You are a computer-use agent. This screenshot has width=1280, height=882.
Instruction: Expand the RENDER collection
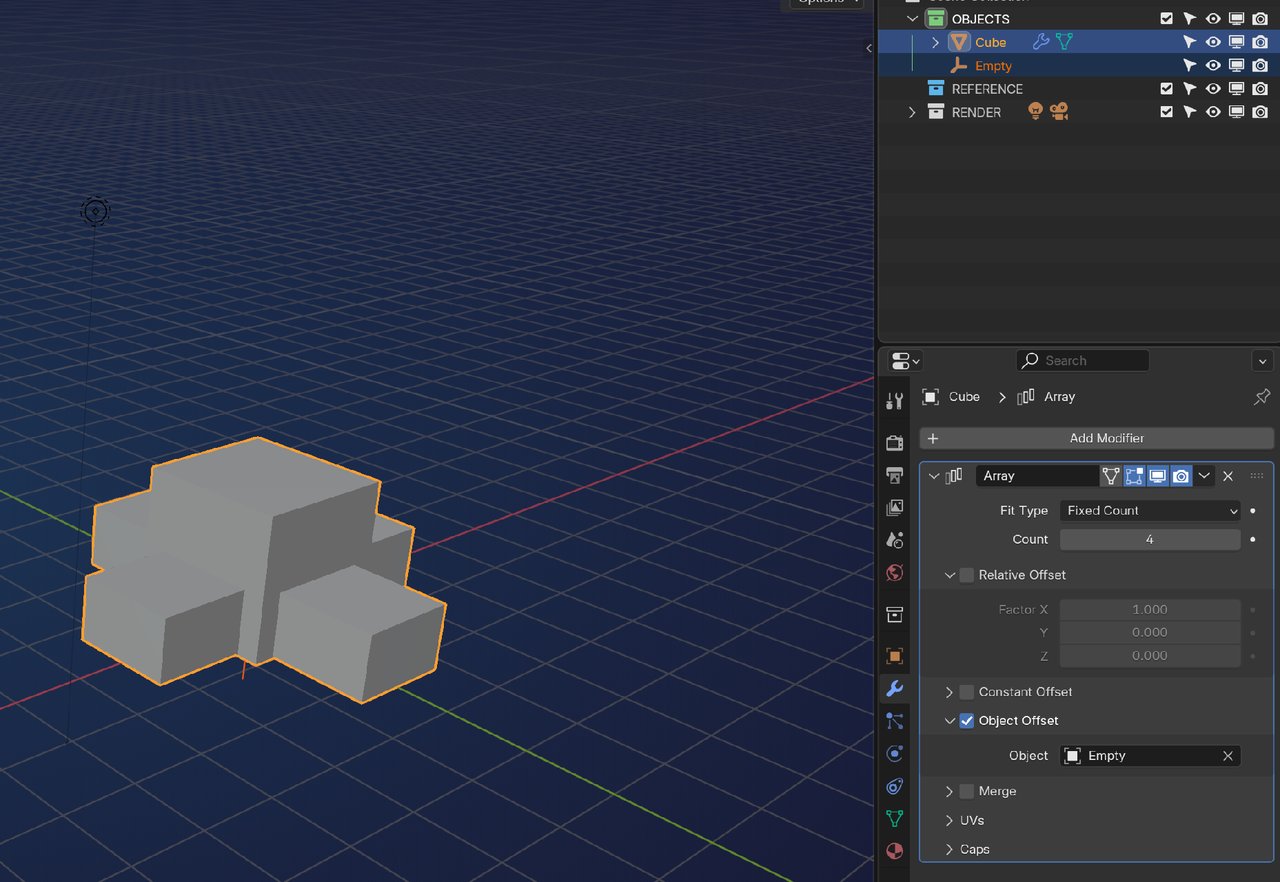912,112
